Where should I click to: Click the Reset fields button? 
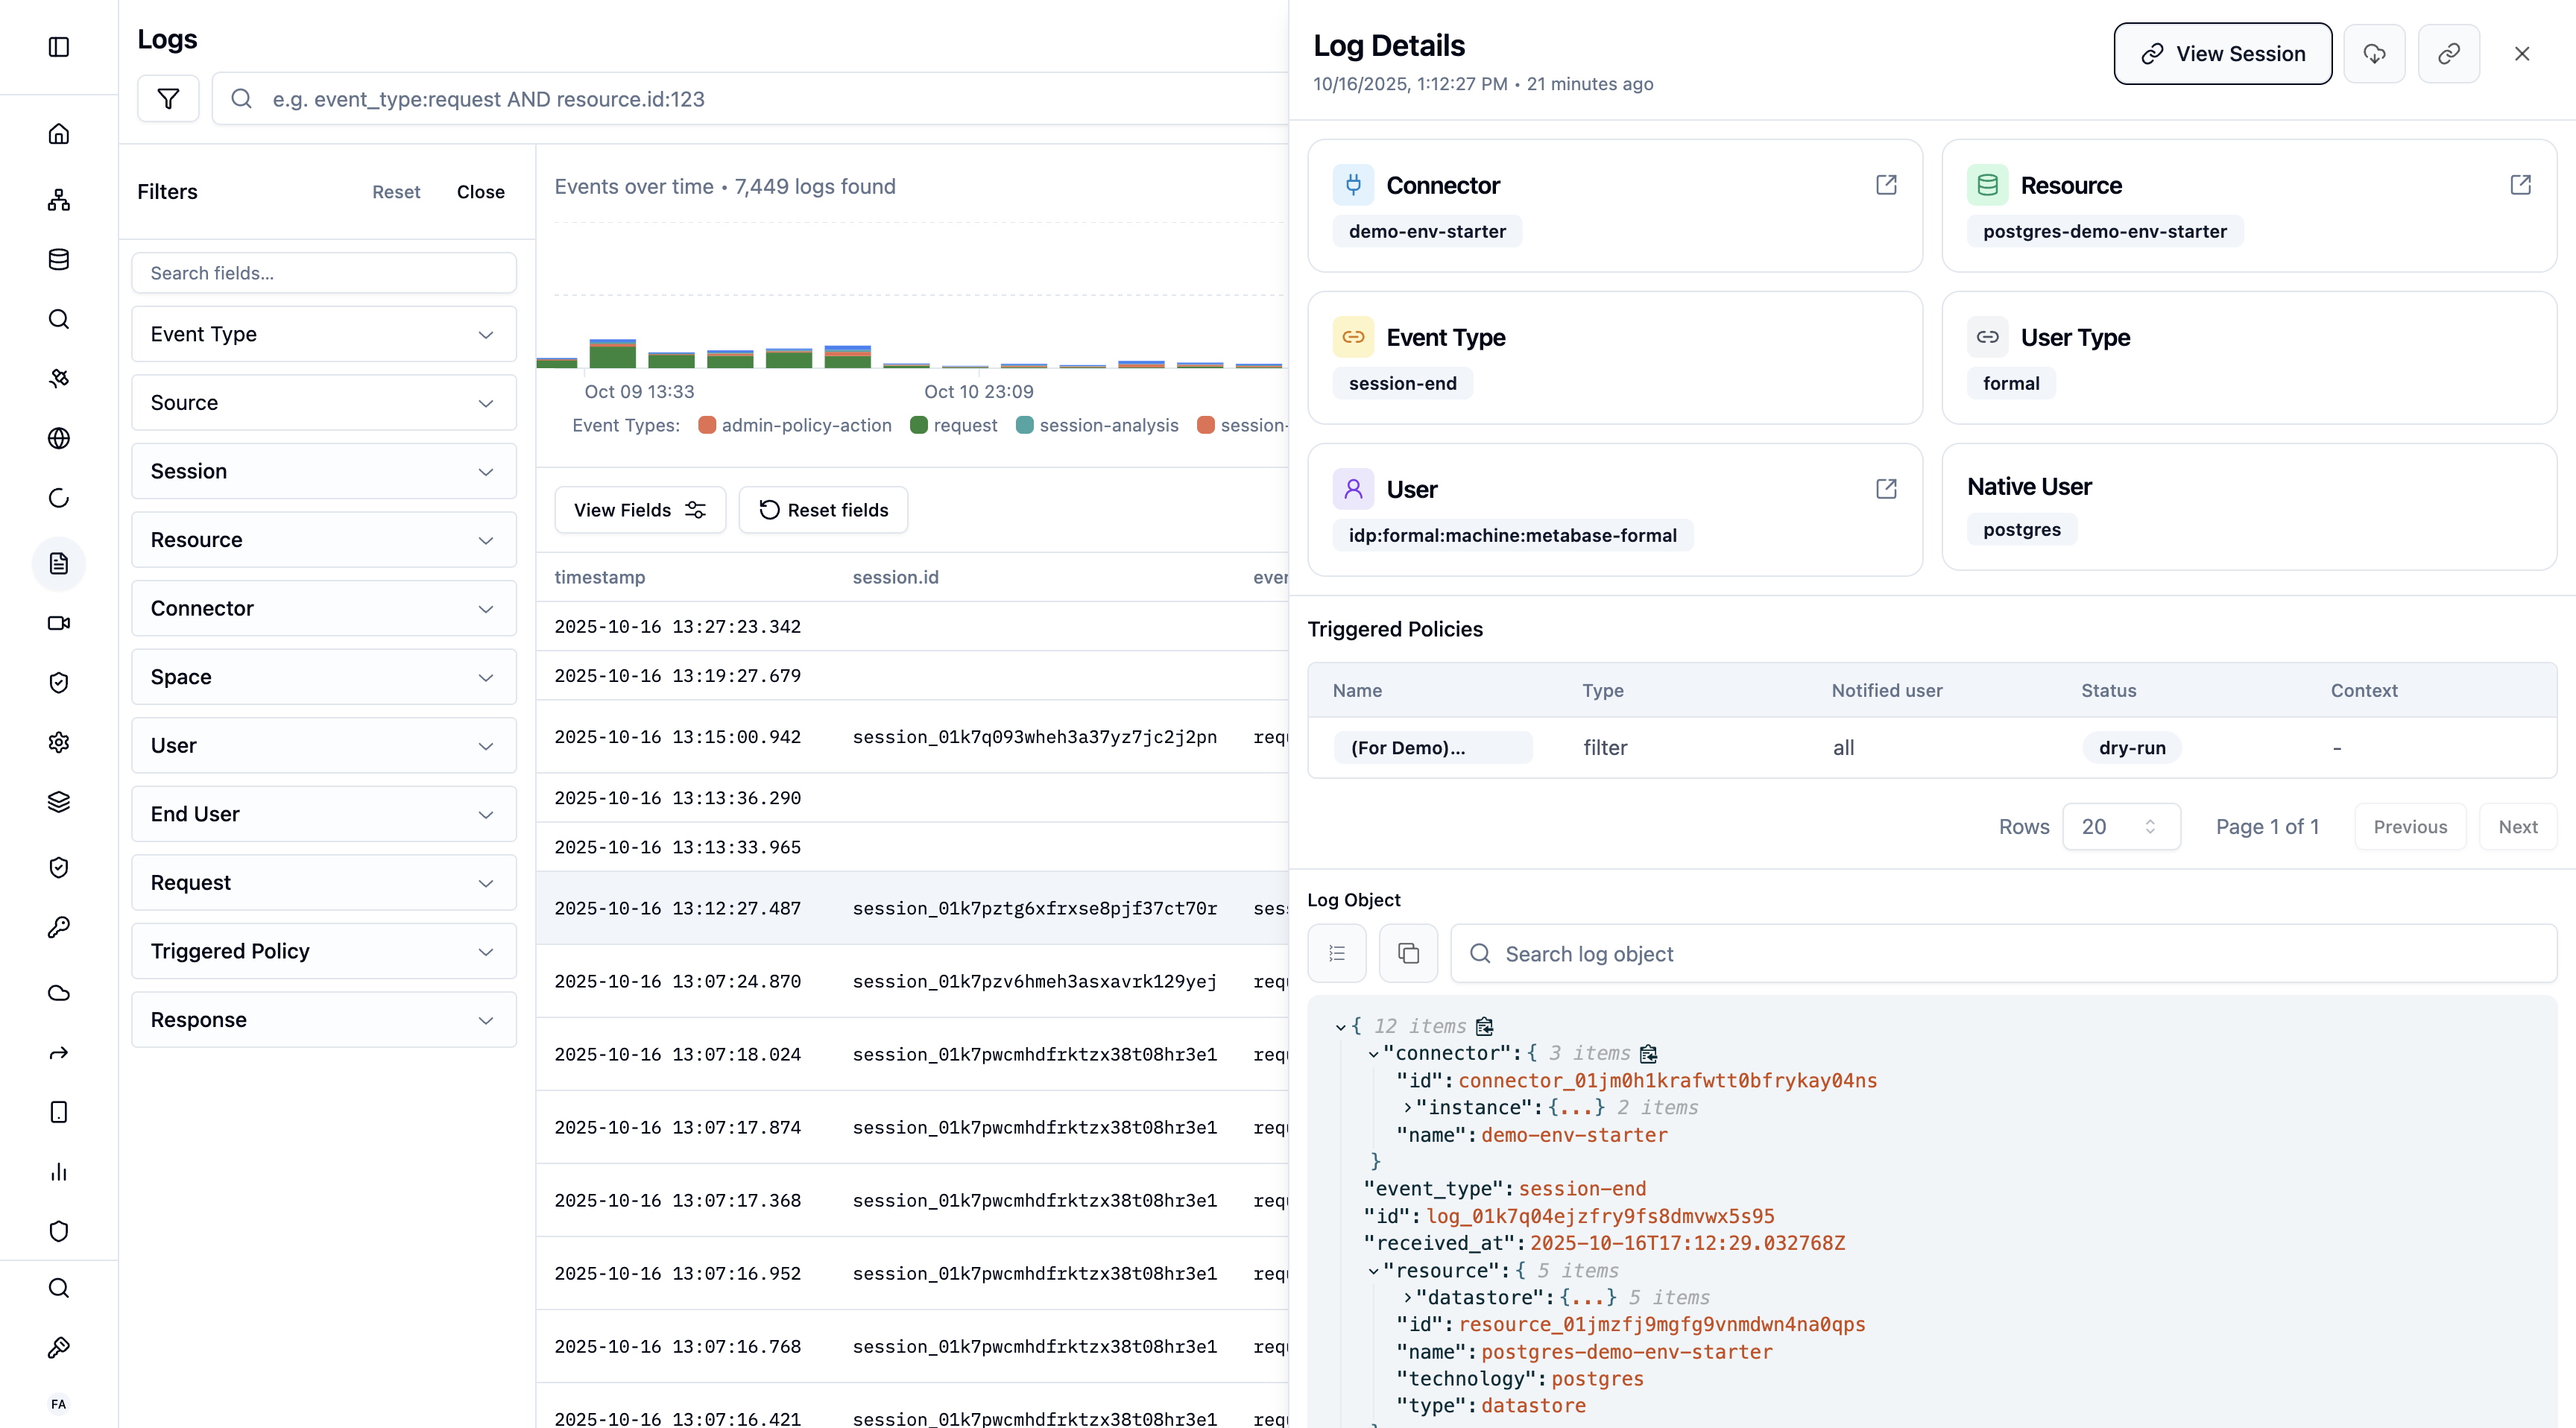coord(823,510)
